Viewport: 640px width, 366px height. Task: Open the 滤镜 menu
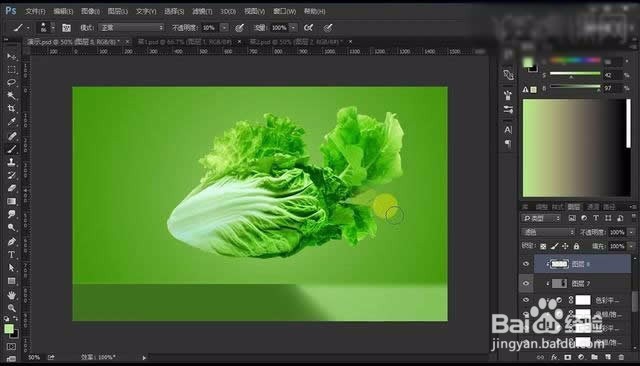202,11
